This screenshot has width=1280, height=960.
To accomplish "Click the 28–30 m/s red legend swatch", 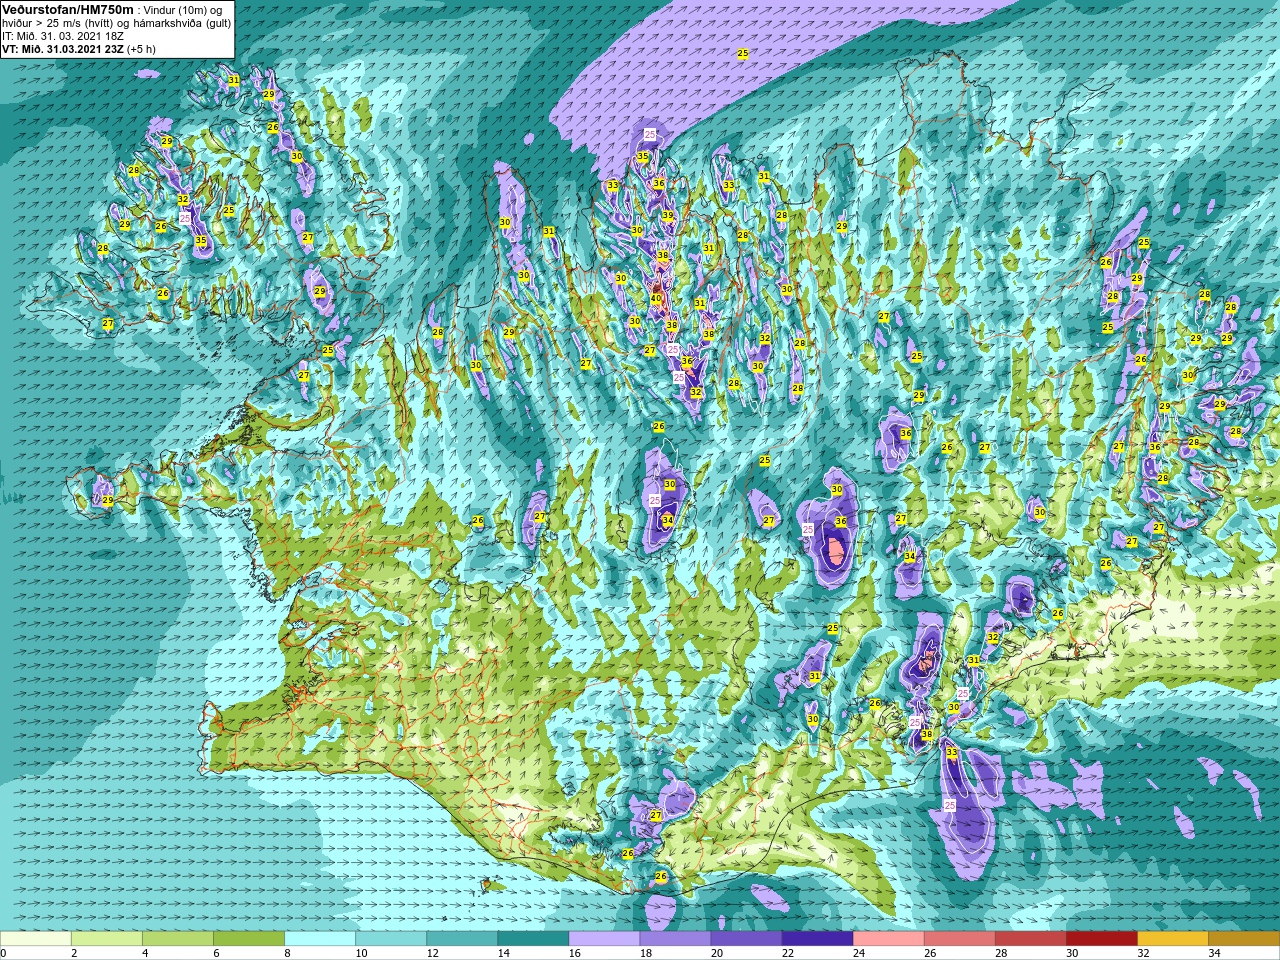I will pos(1030,939).
